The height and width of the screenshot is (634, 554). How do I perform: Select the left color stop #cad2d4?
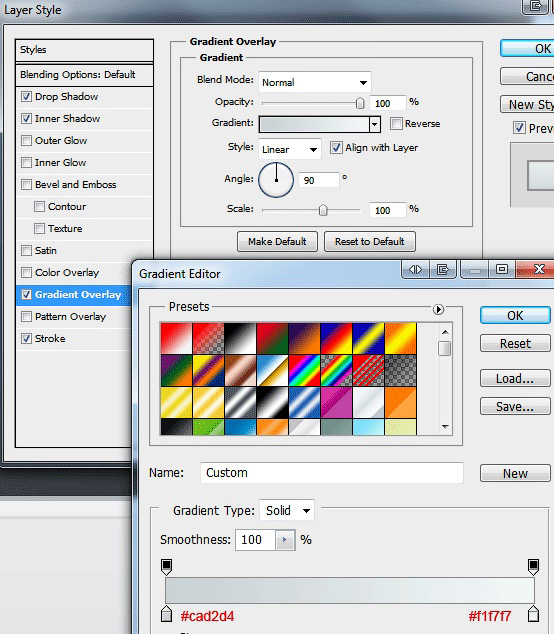(166, 614)
